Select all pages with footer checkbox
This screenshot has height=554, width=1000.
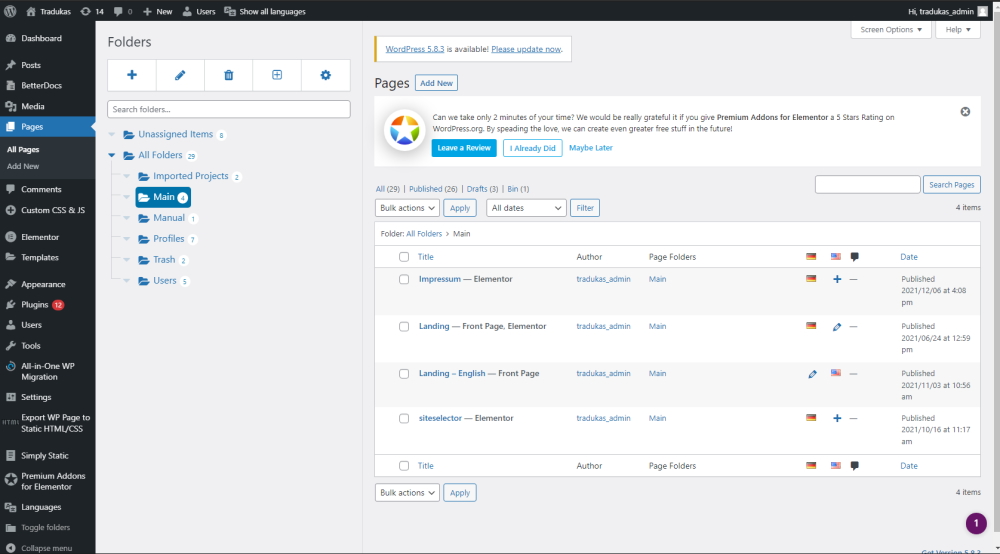404,466
